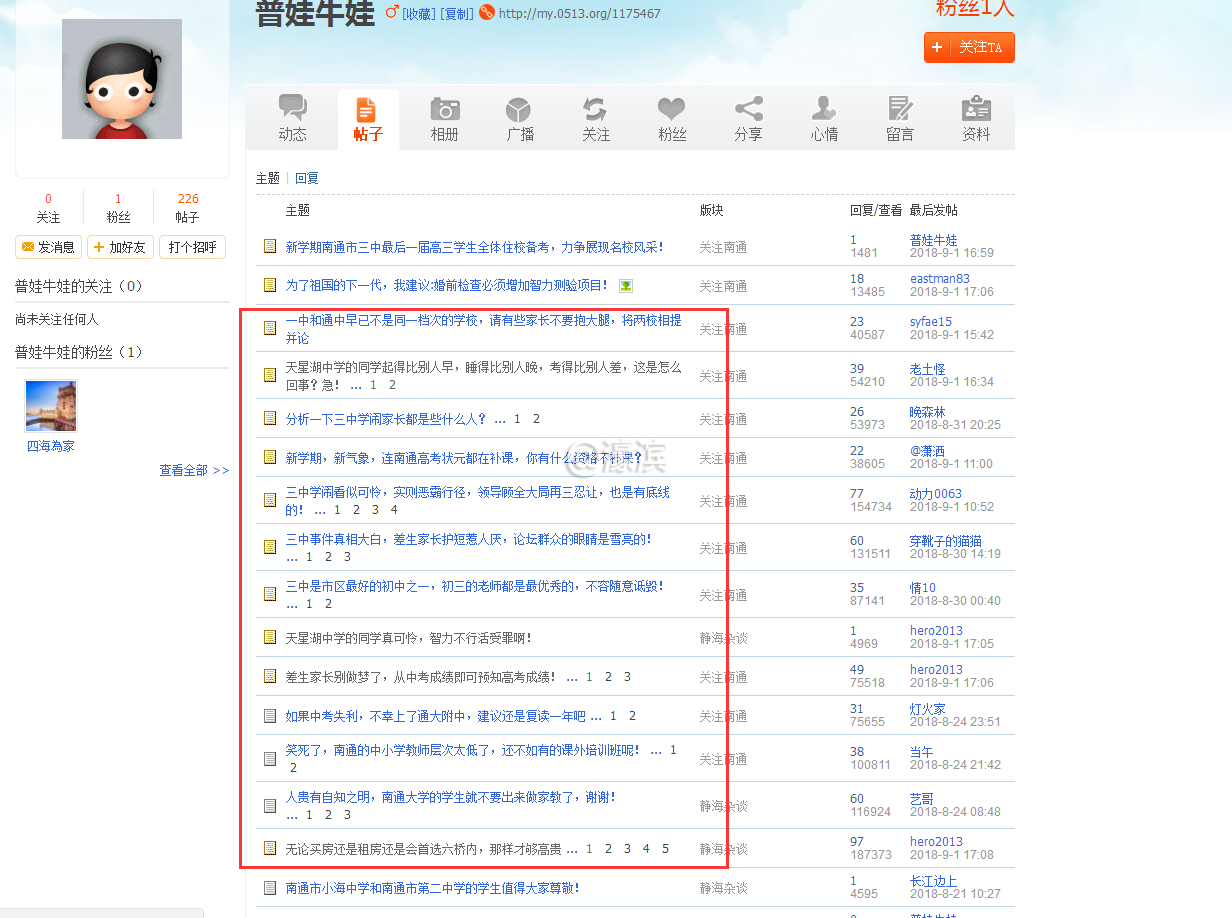Expand fan list via 查看全部 link
This screenshot has height=918, width=1232.
194,470
